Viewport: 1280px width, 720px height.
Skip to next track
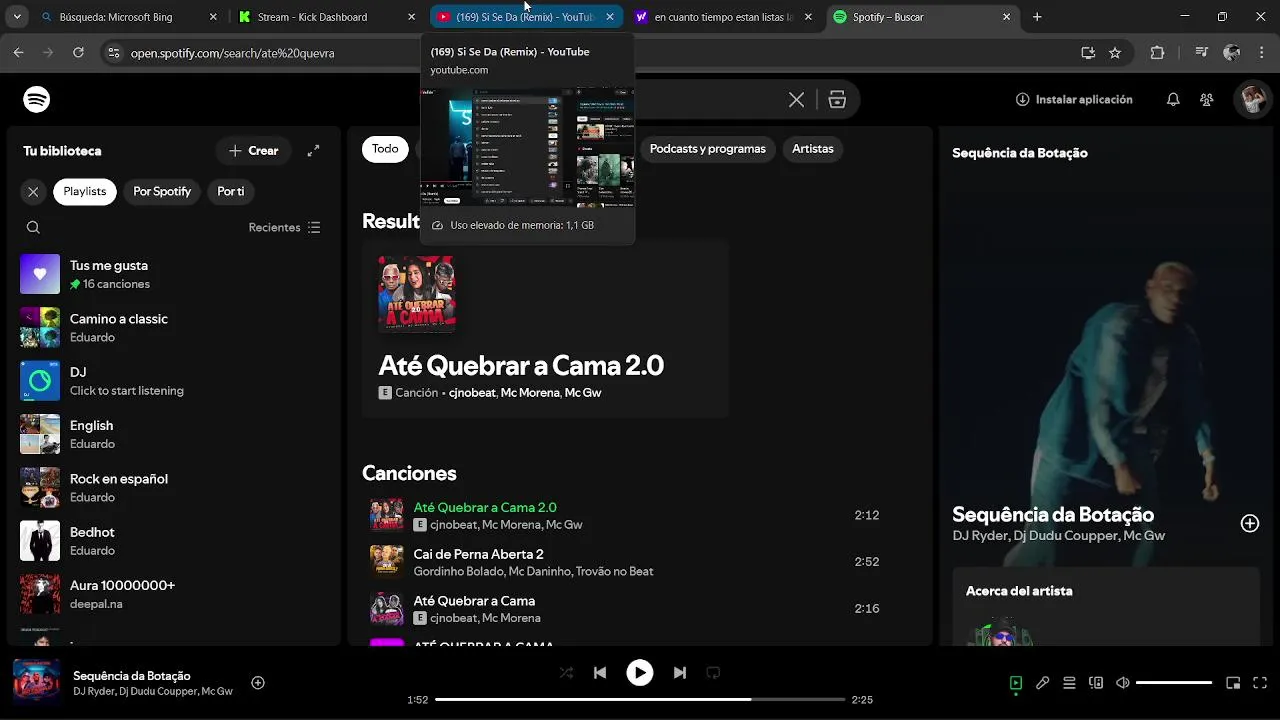679,673
